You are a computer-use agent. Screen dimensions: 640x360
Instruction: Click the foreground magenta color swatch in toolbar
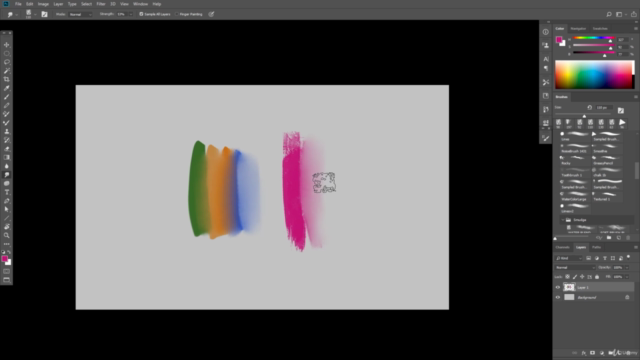tap(4, 259)
